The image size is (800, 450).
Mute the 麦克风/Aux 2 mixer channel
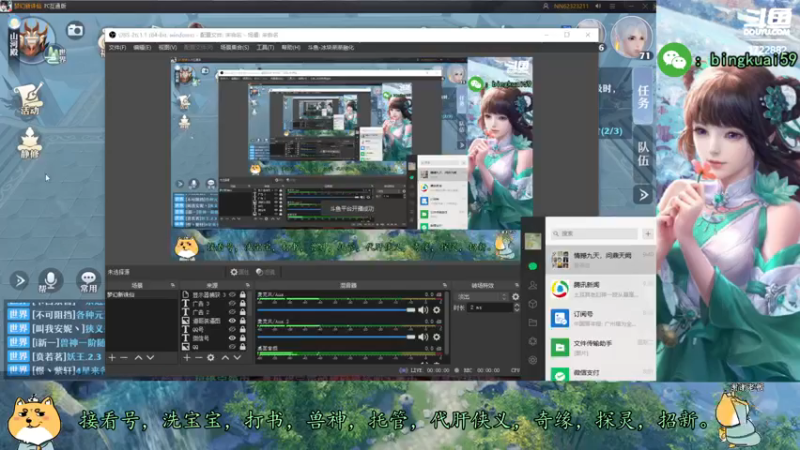click(423, 337)
